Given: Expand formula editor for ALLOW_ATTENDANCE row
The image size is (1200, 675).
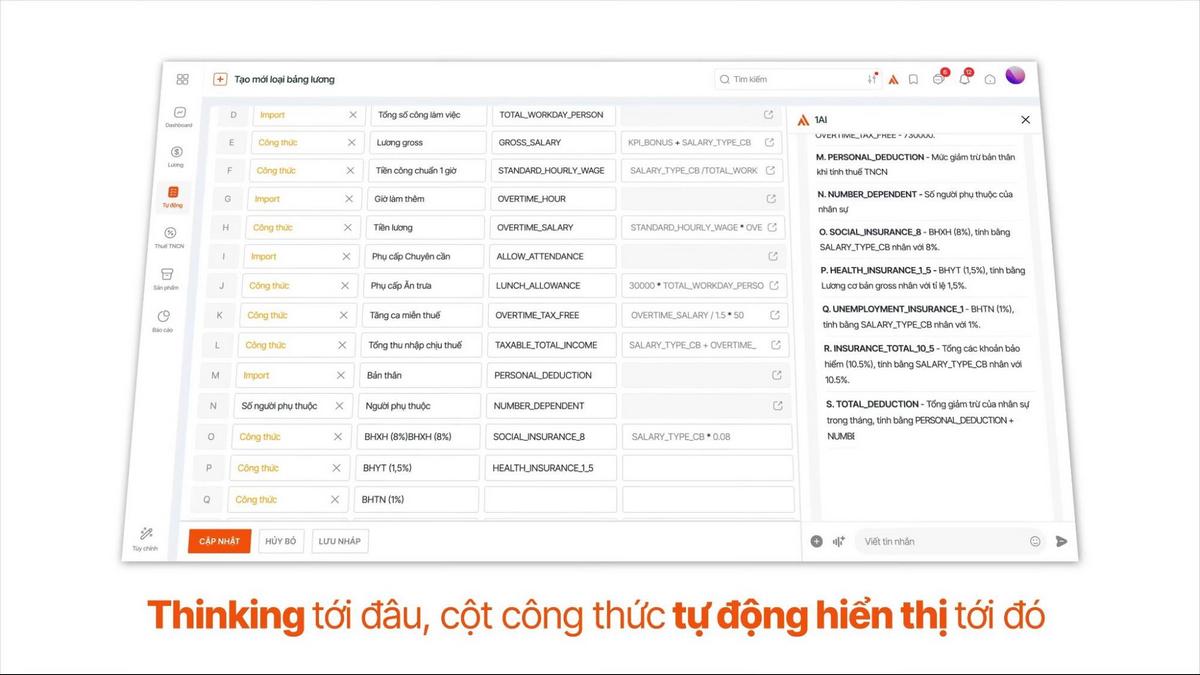Looking at the screenshot, I should (x=772, y=256).
